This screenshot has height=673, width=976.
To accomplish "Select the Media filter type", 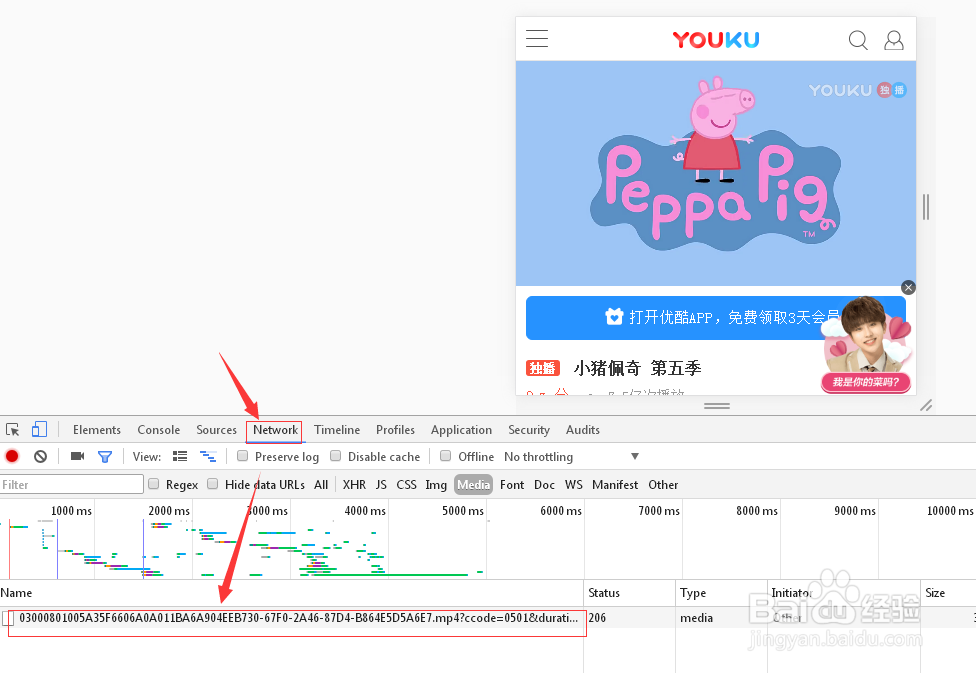I will coord(473,484).
